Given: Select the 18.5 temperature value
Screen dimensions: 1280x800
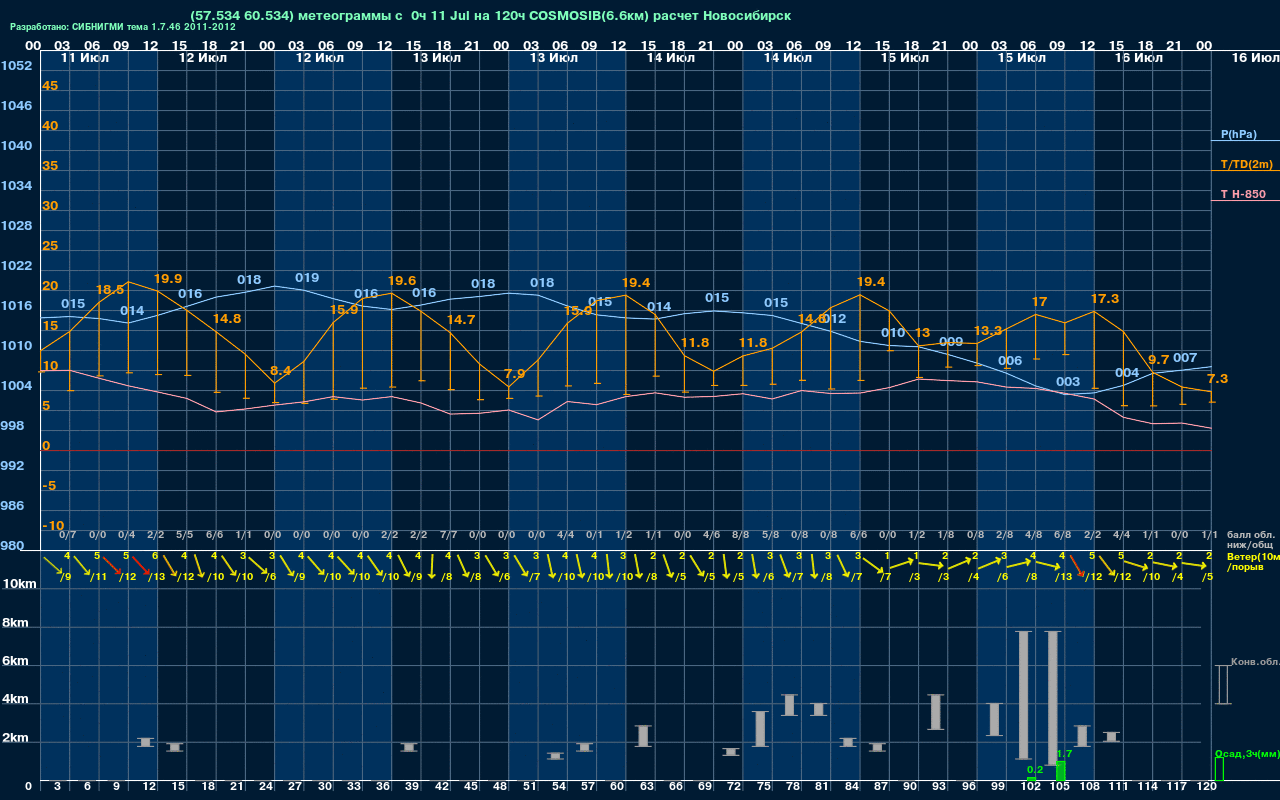Looking at the screenshot, I should coord(110,290).
